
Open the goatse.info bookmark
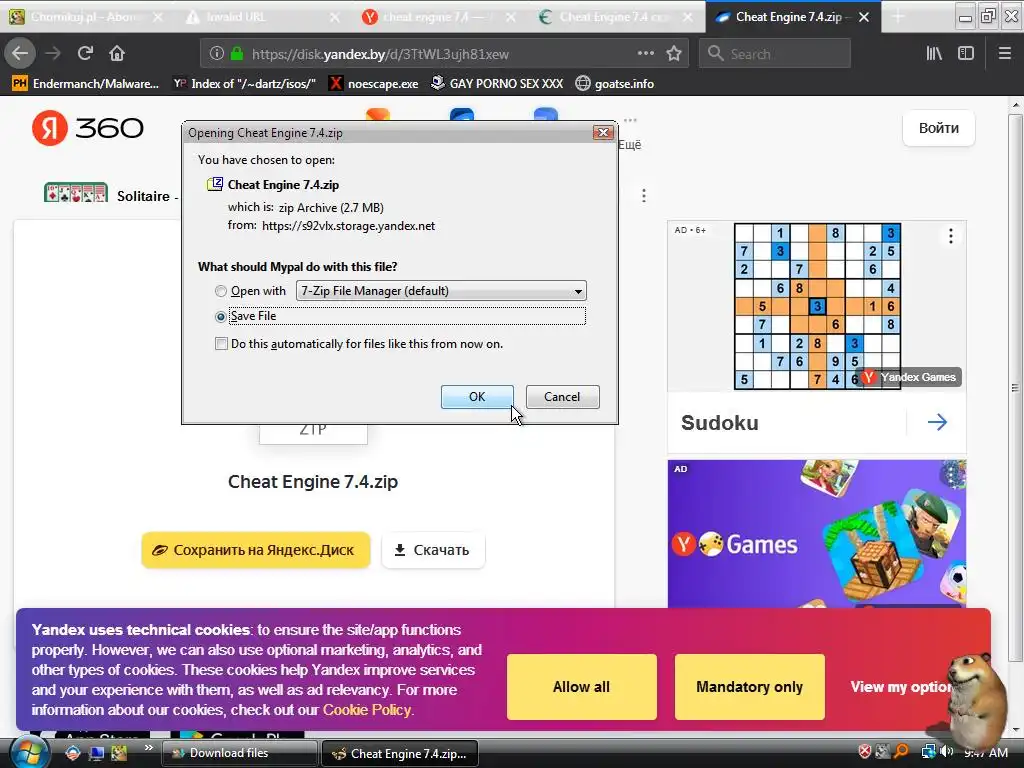coord(615,84)
